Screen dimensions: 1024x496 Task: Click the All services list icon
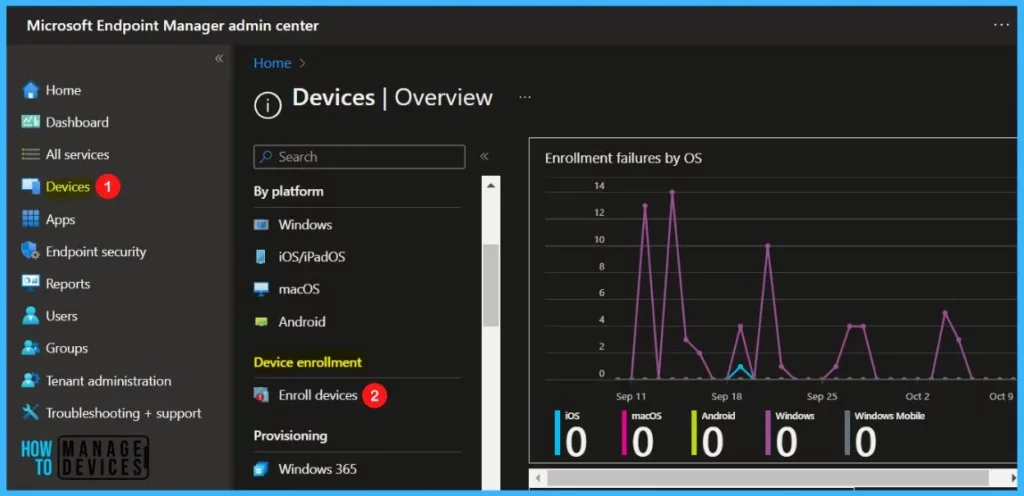tap(31, 155)
